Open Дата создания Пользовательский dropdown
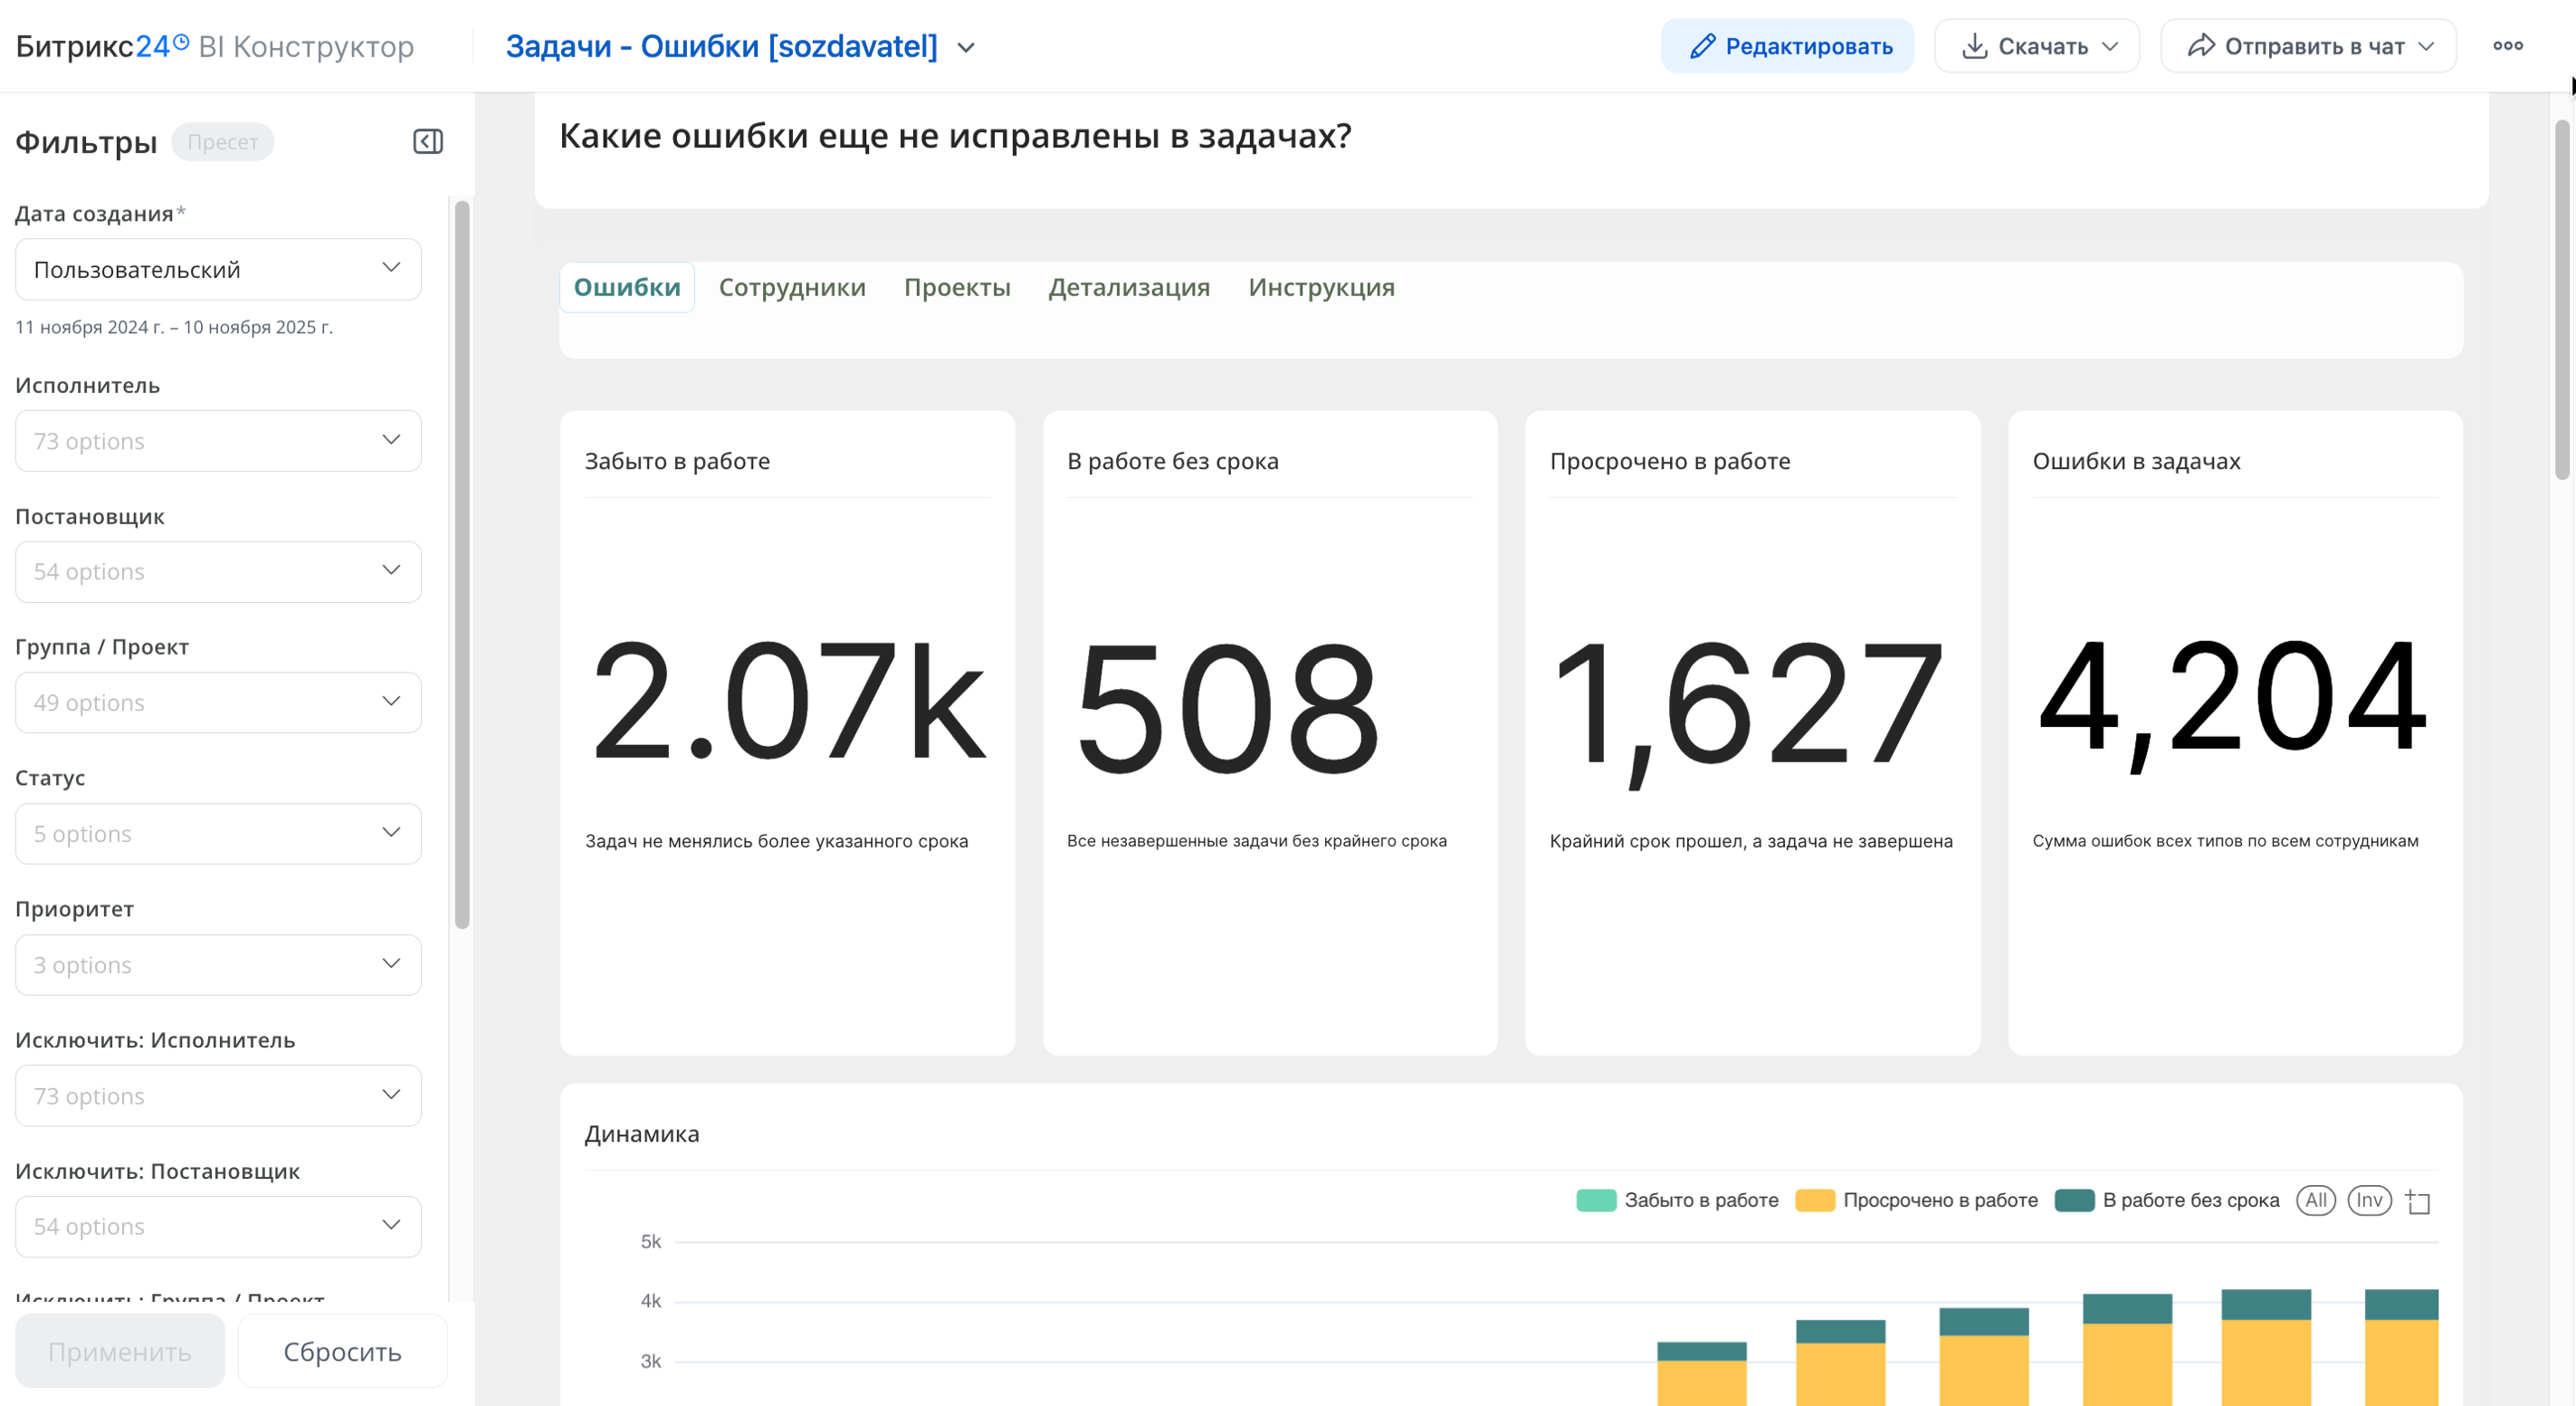Viewport: 2576px width, 1406px height. tap(218, 269)
